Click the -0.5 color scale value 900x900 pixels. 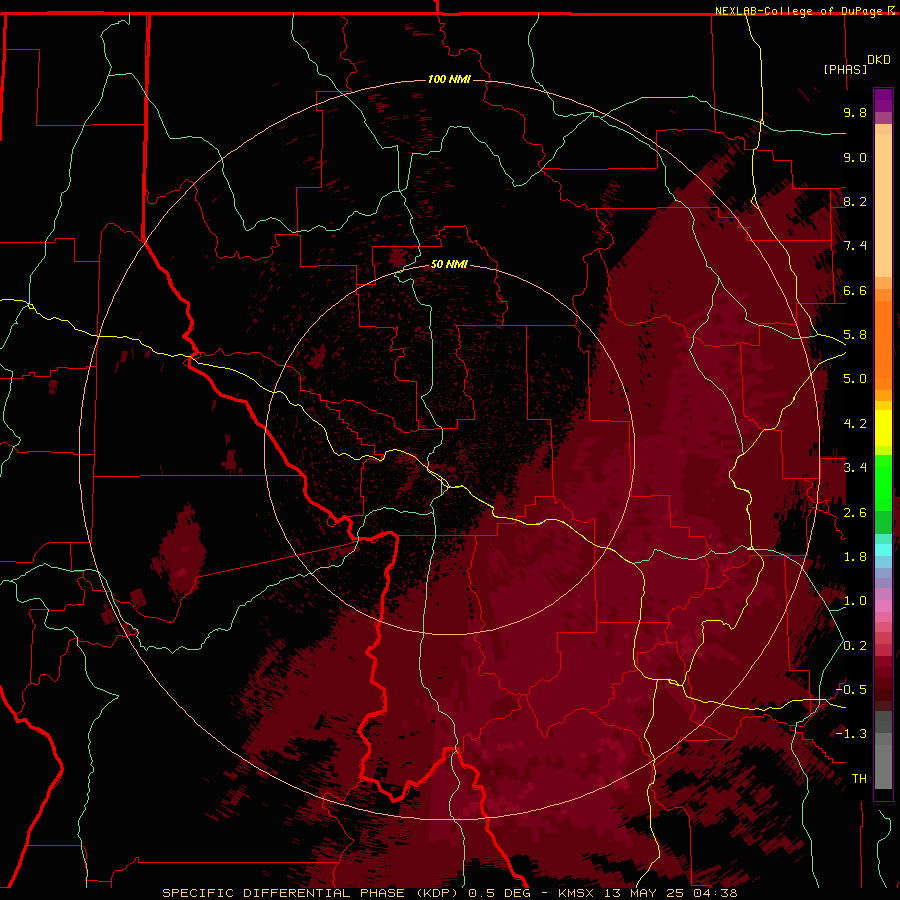pyautogui.click(x=851, y=690)
